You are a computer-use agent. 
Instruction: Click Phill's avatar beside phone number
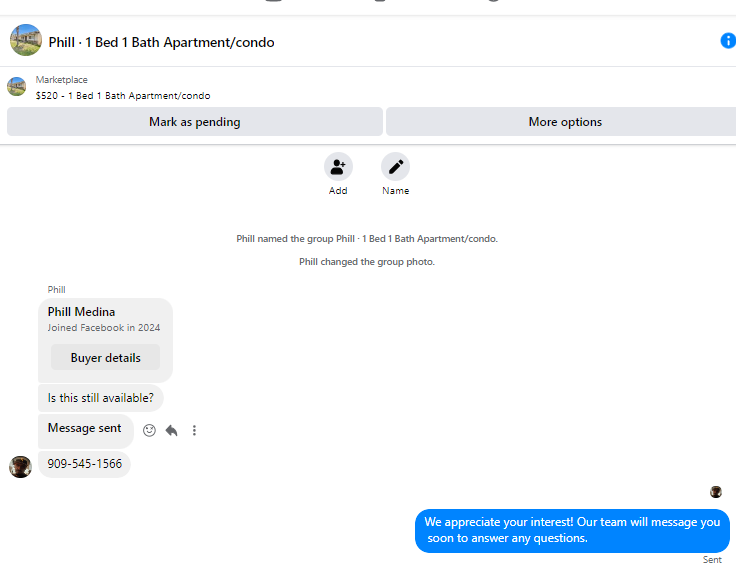(x=21, y=467)
